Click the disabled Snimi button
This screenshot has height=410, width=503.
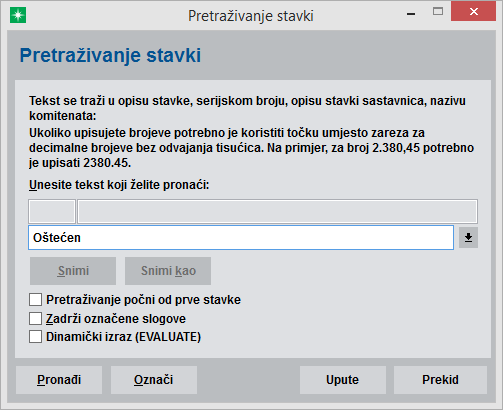click(73, 271)
